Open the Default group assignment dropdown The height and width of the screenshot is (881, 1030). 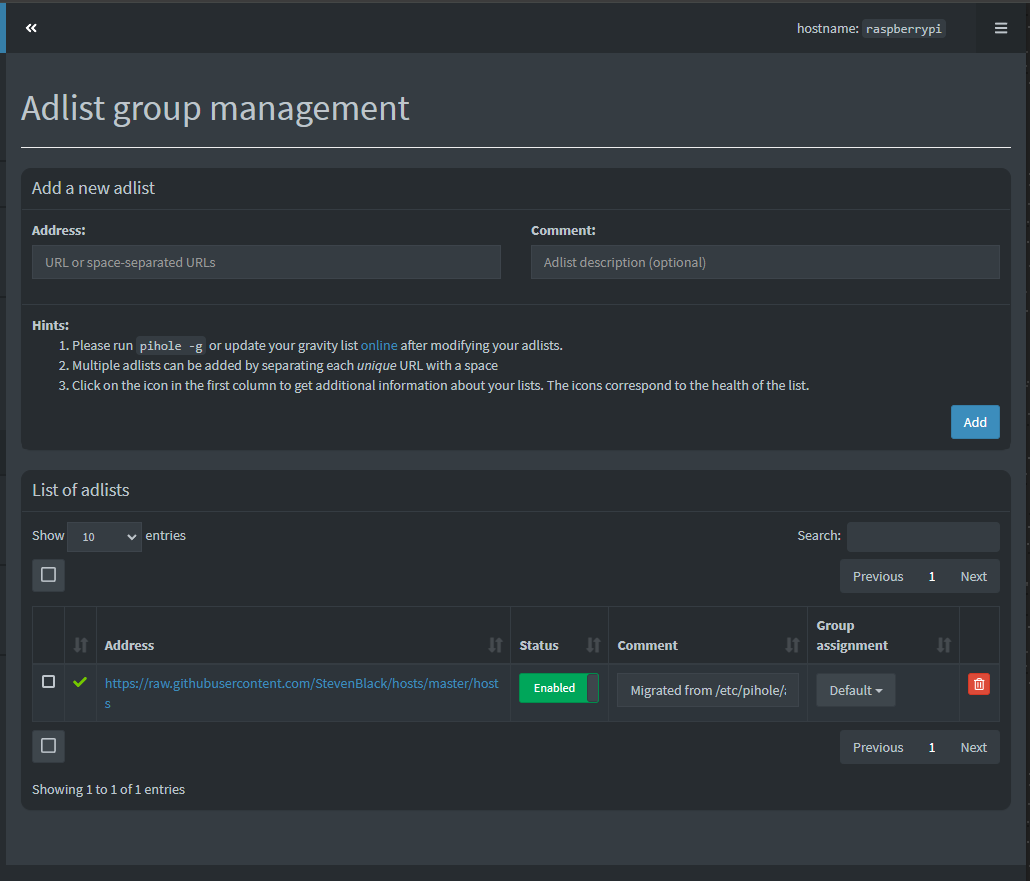855,690
